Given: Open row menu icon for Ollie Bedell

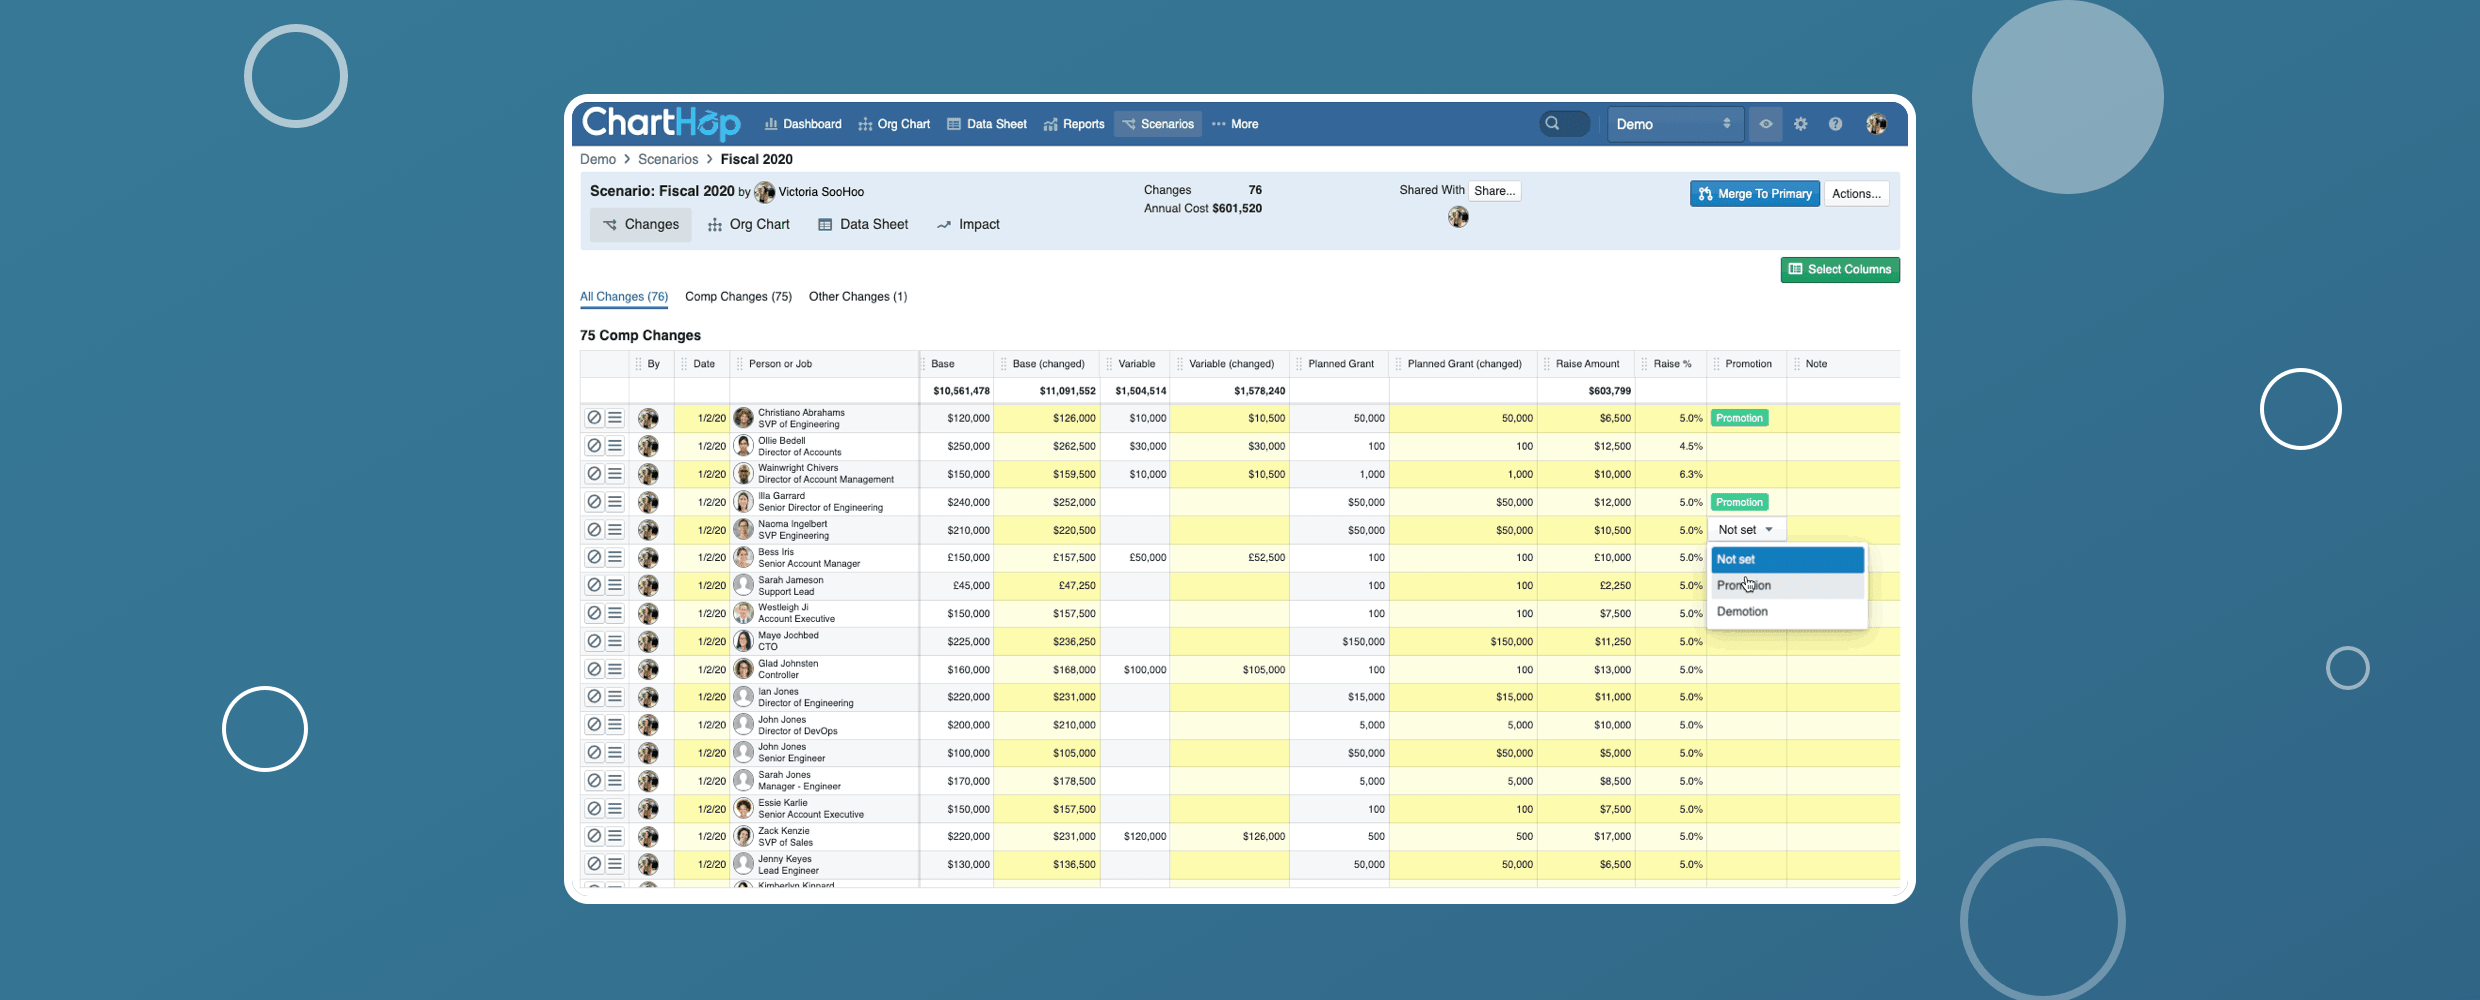Looking at the screenshot, I should click(615, 446).
